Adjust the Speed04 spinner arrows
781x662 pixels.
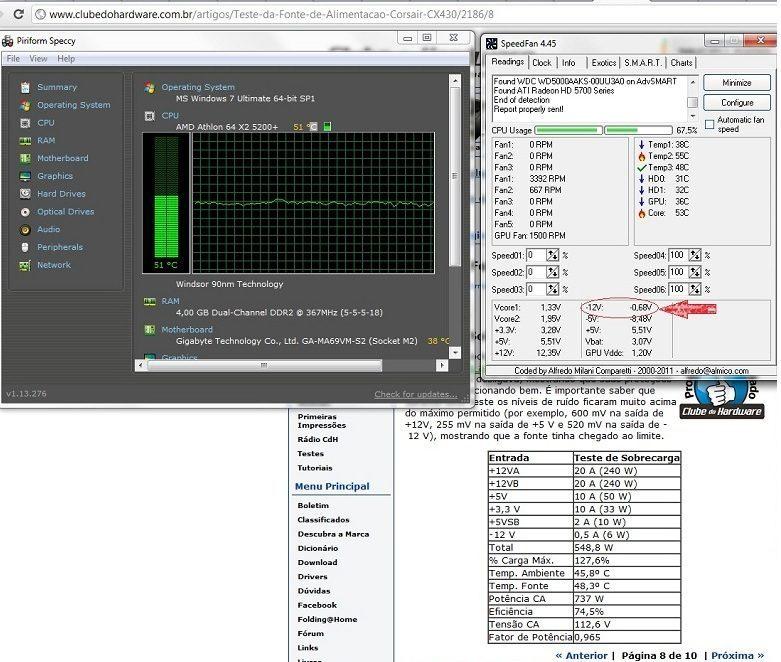point(696,255)
